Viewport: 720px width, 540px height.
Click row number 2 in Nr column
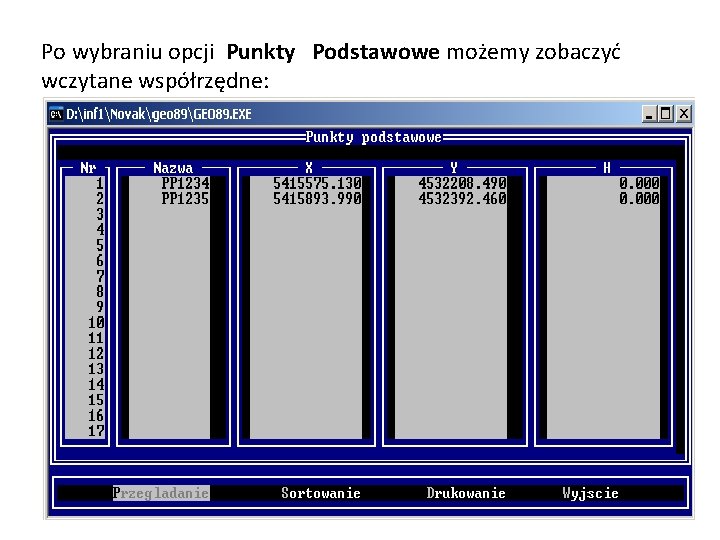point(100,198)
